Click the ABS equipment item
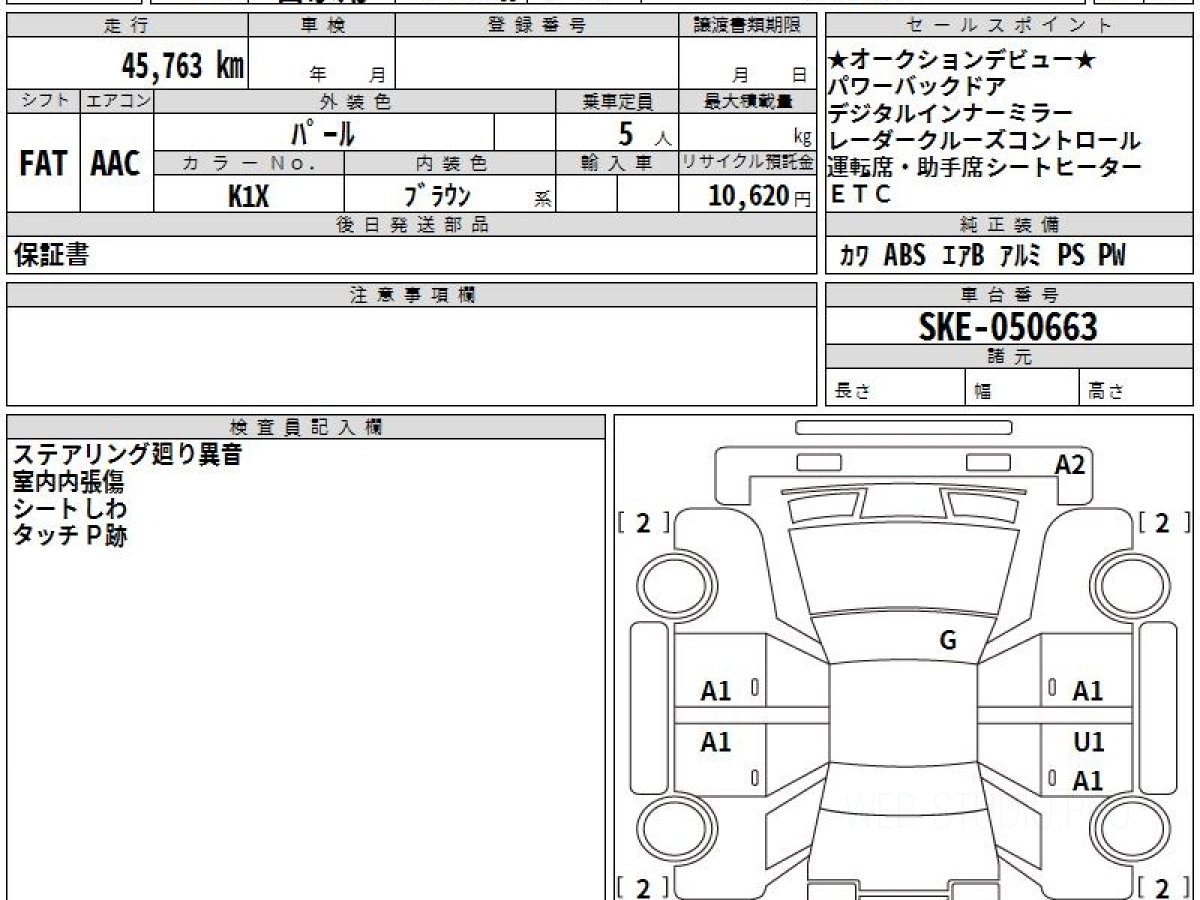The height and width of the screenshot is (900, 1200). click(x=905, y=256)
